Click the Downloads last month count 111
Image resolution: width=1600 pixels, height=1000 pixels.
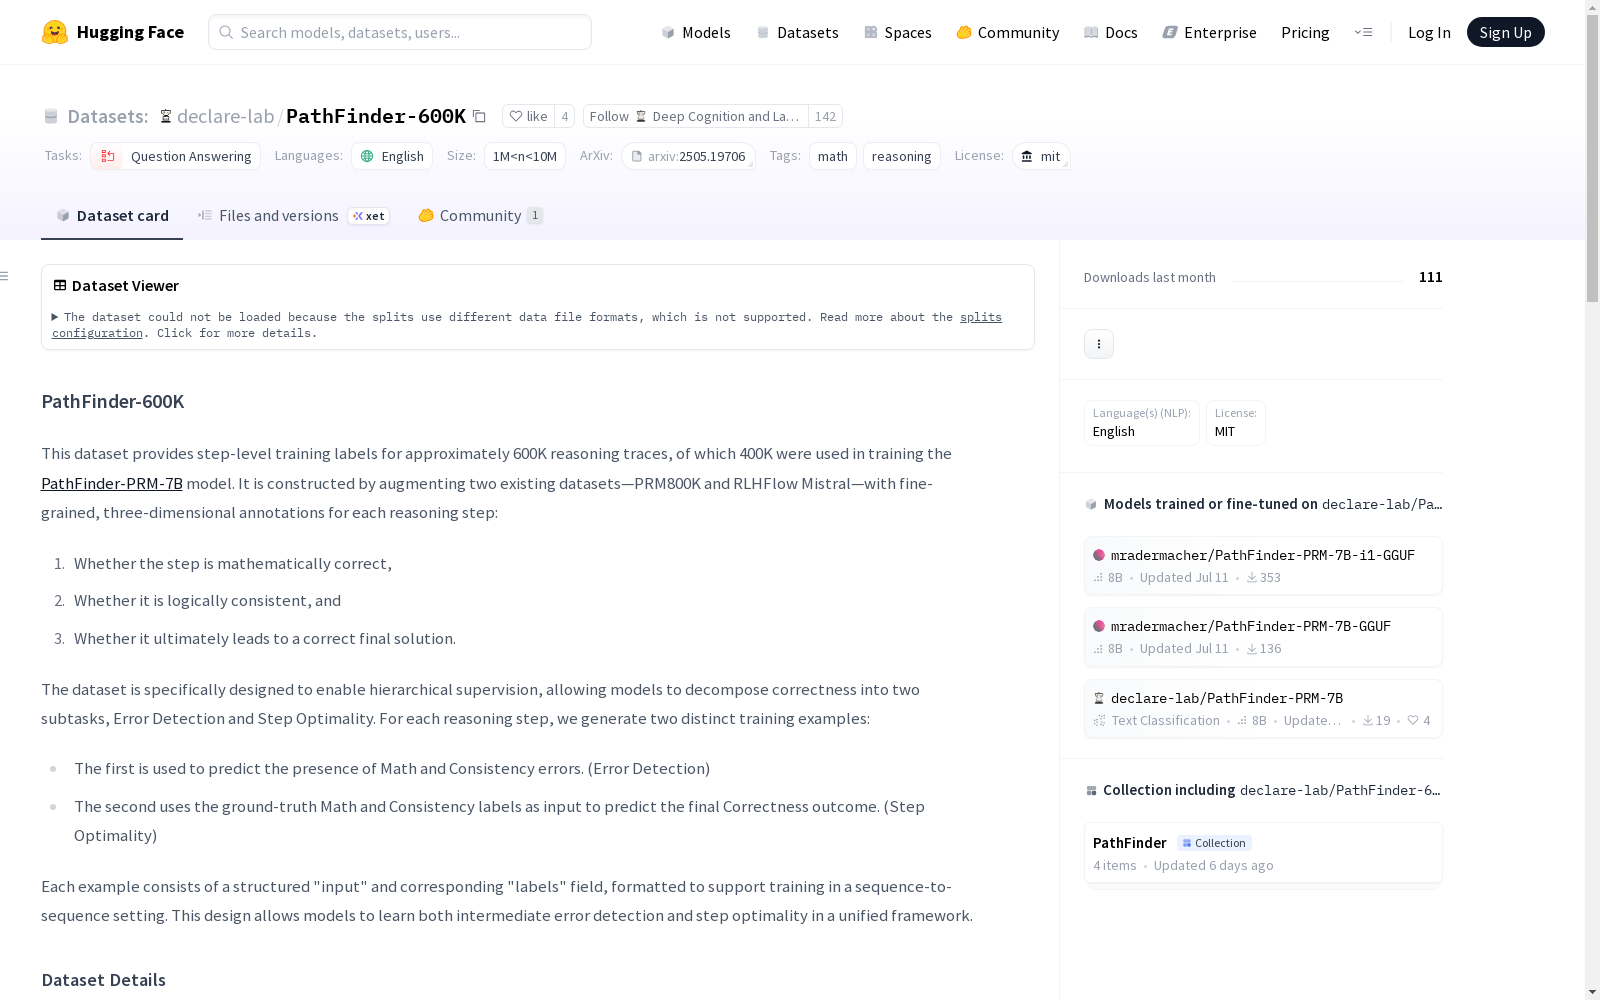click(1430, 277)
